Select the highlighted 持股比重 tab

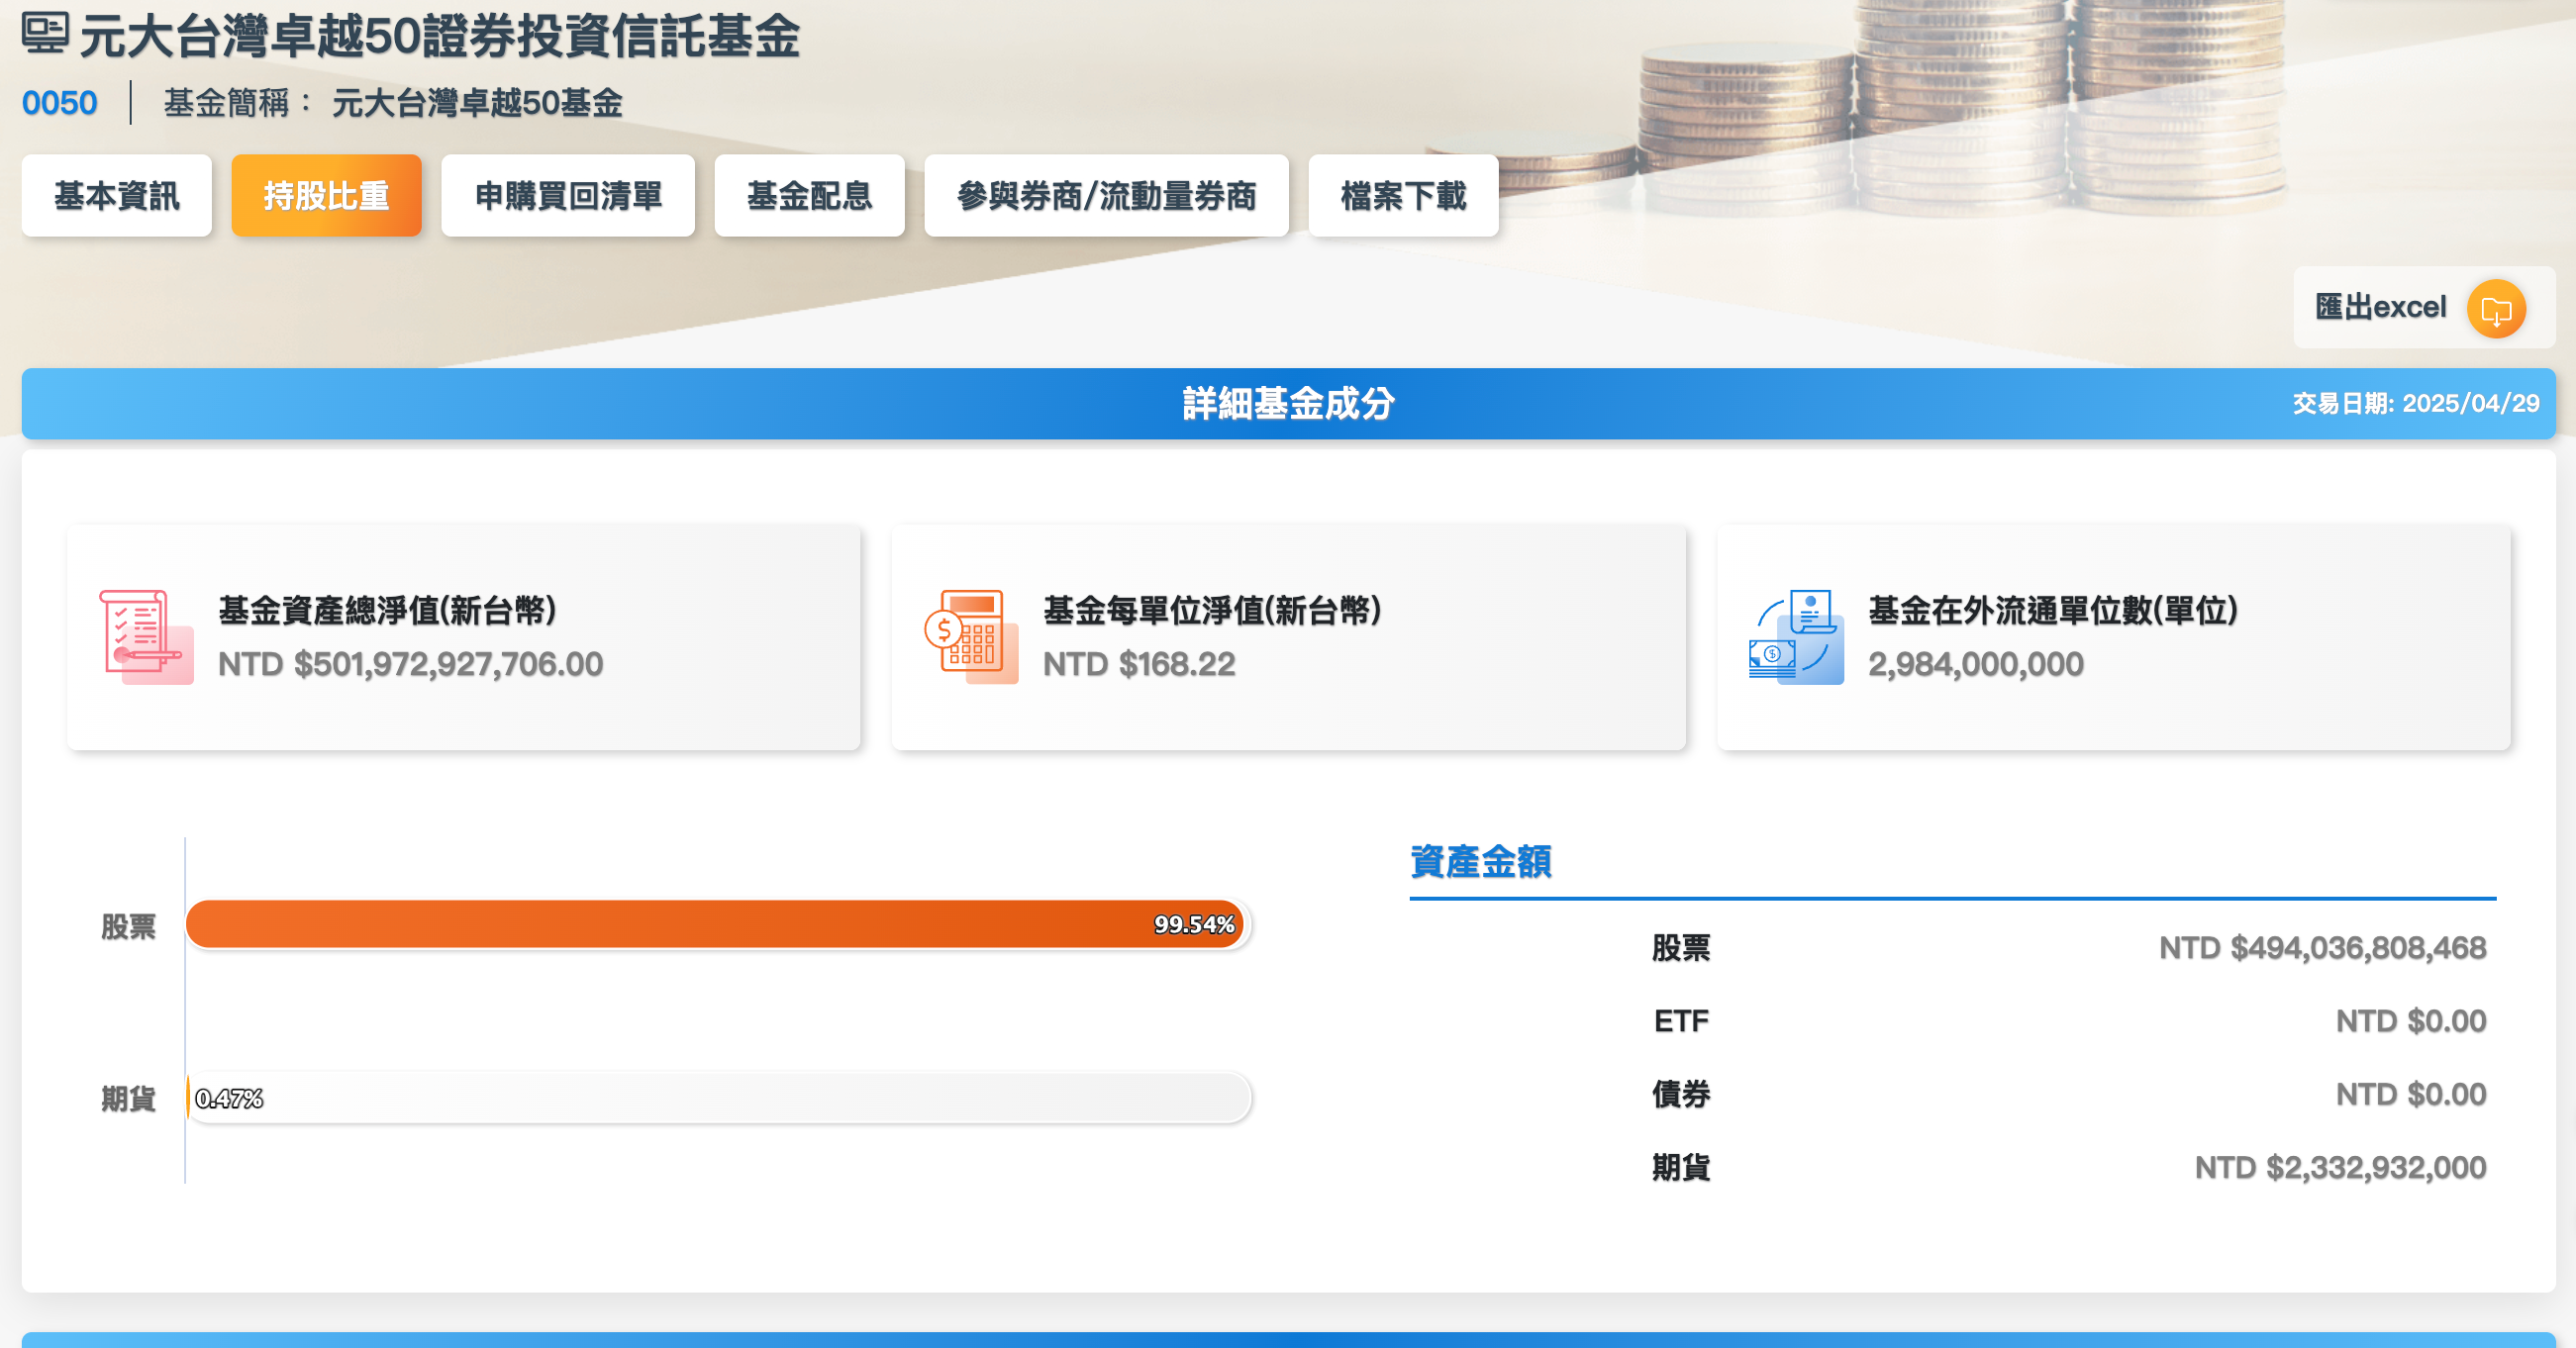coord(327,196)
